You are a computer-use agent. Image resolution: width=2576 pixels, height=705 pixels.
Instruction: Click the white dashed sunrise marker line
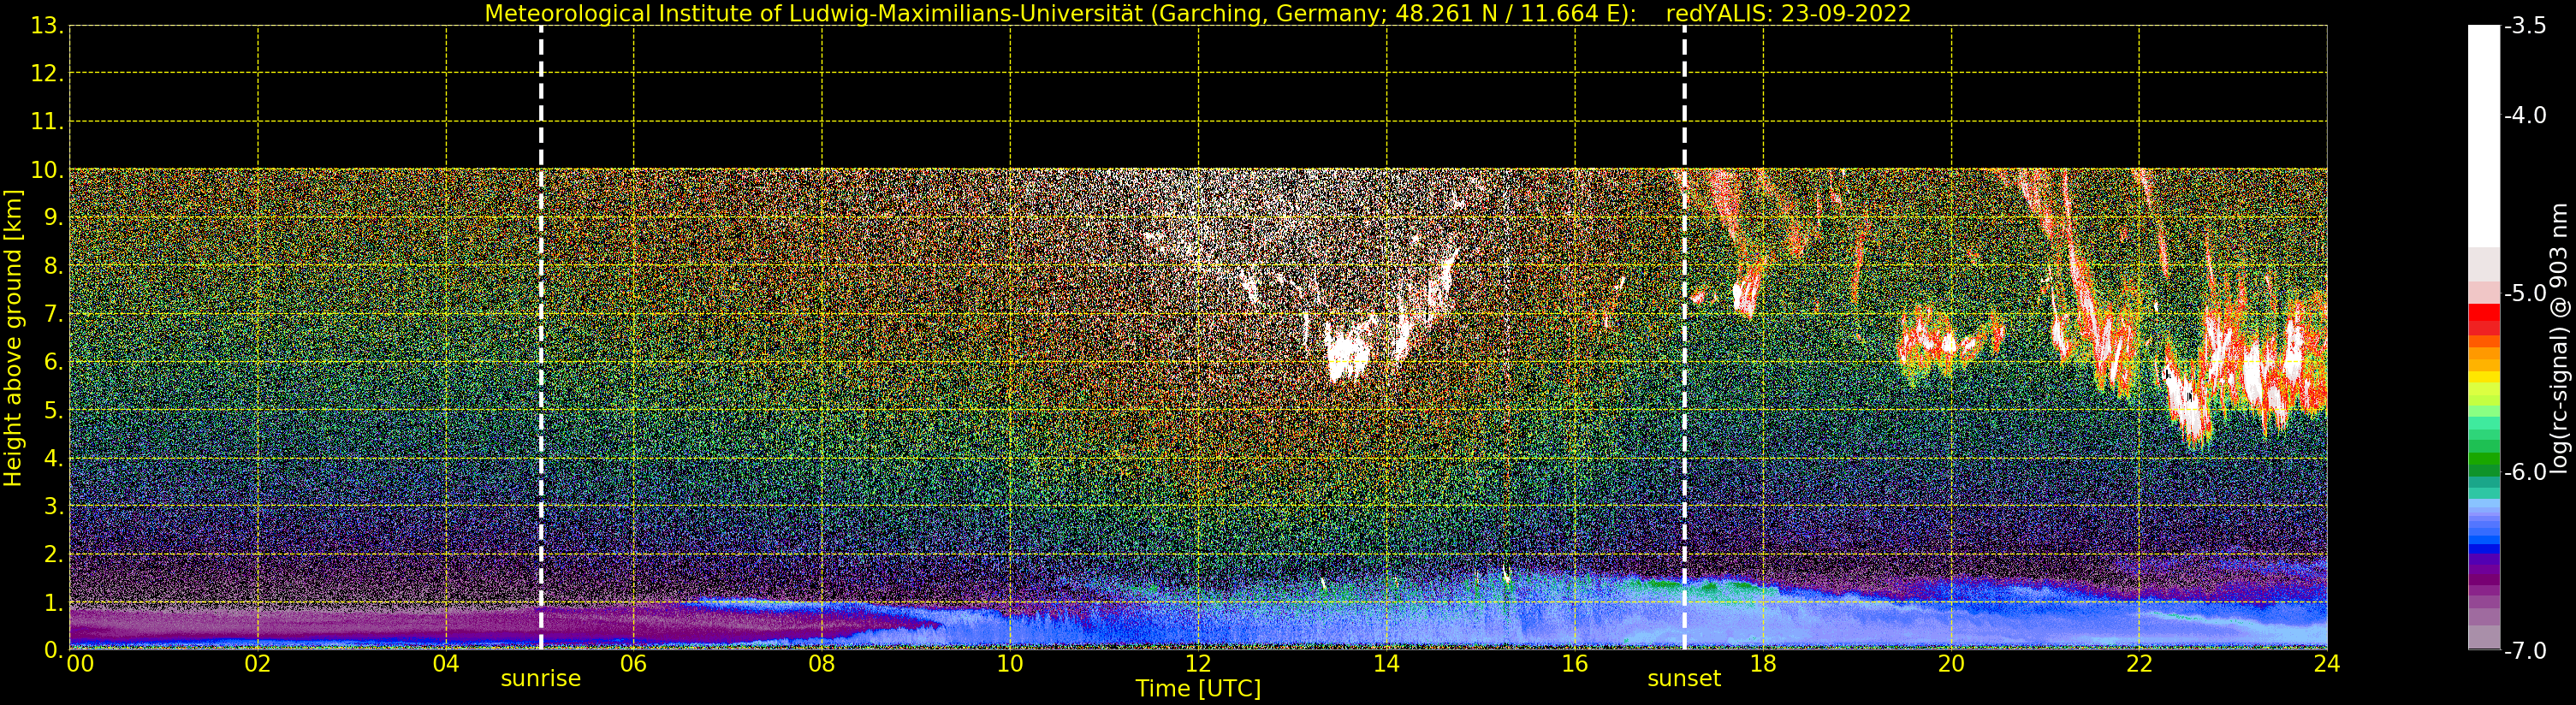tap(541, 338)
